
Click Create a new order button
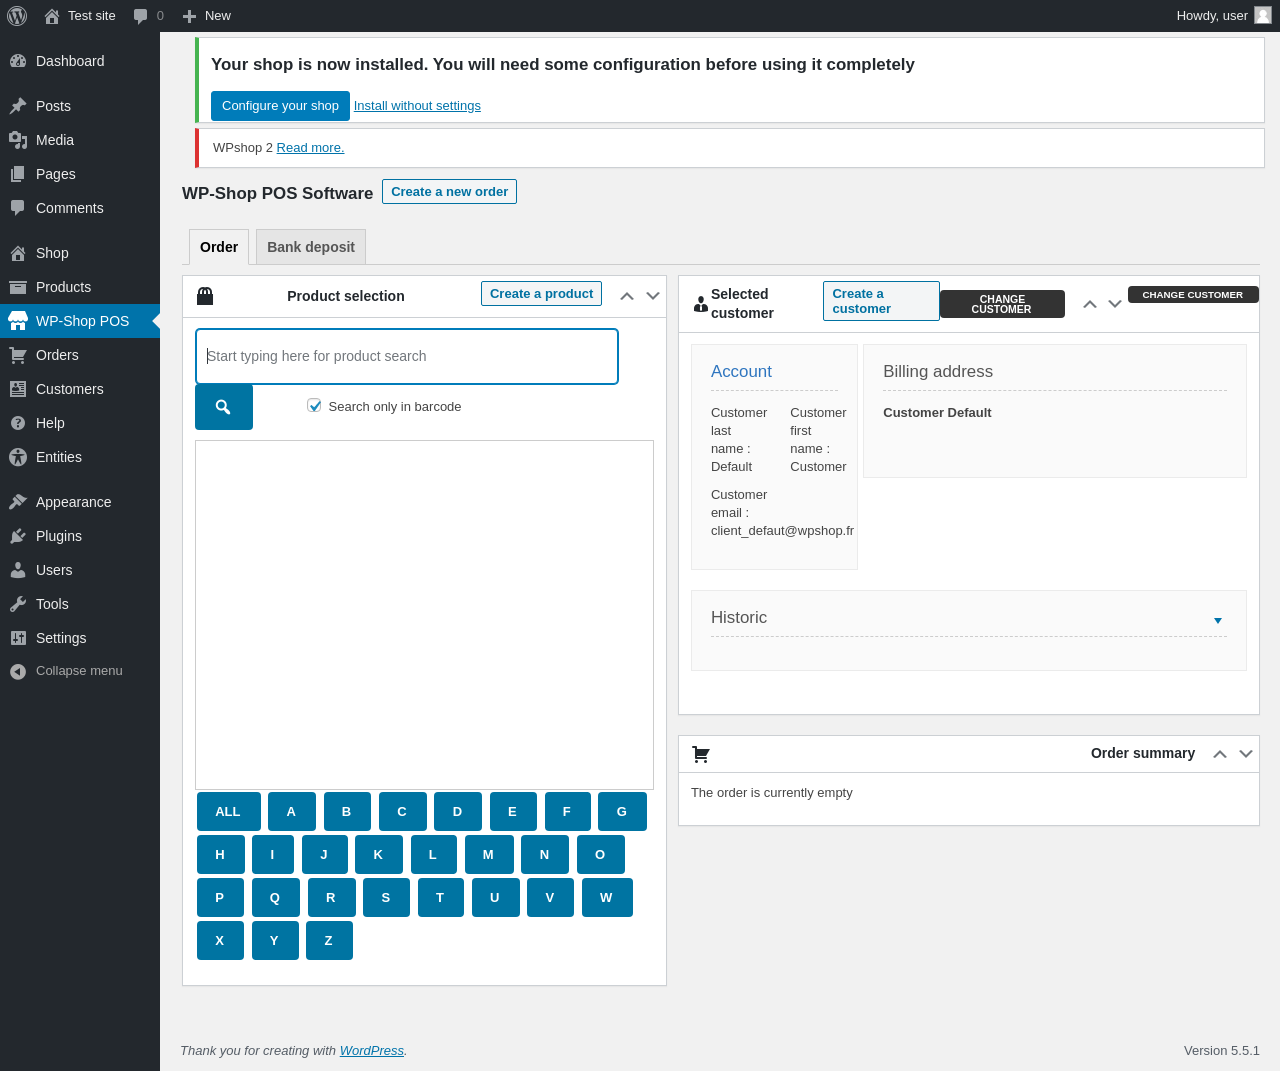pos(449,192)
